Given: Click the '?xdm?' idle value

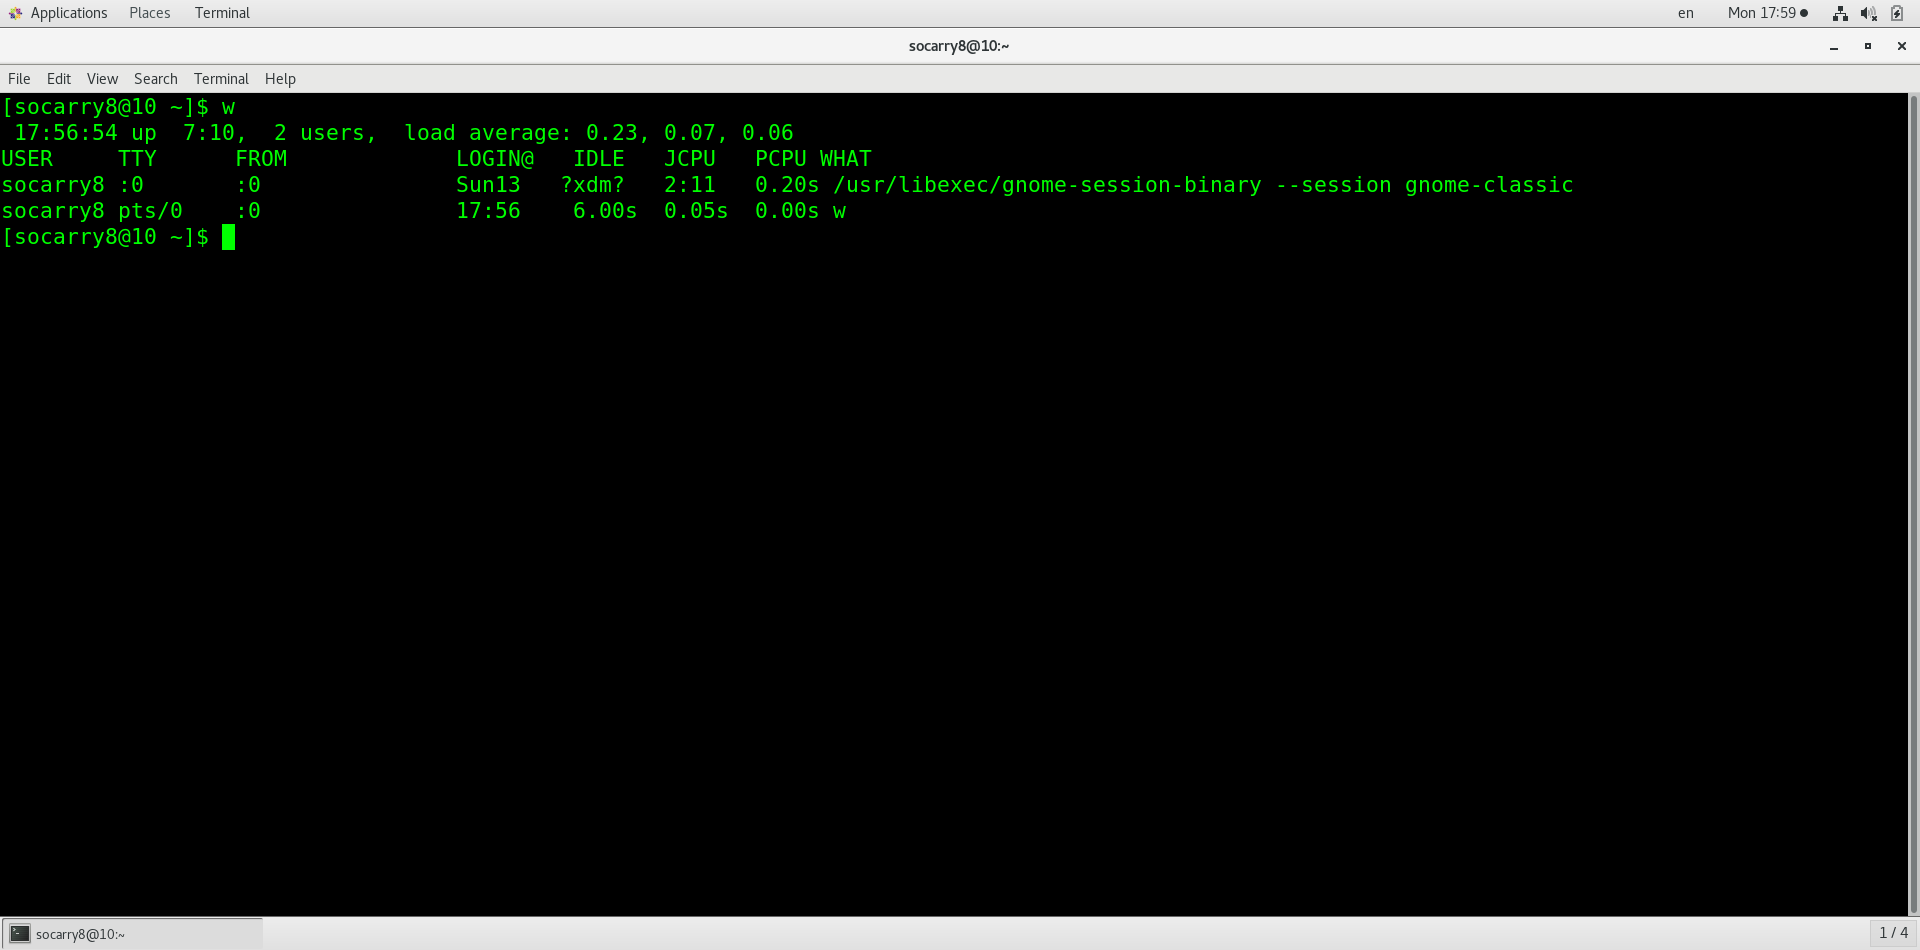Looking at the screenshot, I should [x=592, y=185].
